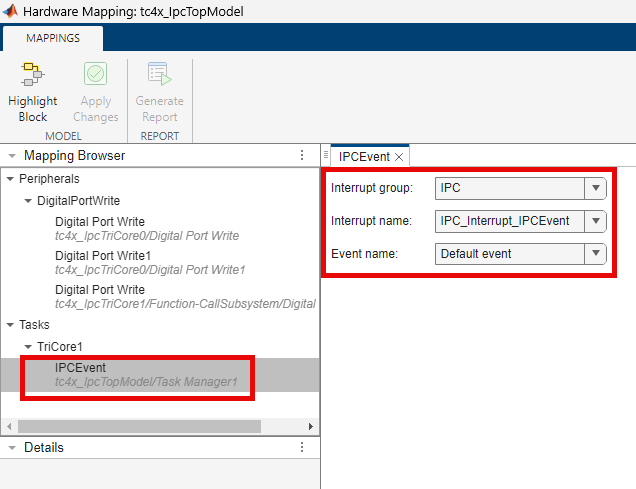Collapse the Tasks tree node
The image size is (636, 489).
(11, 325)
